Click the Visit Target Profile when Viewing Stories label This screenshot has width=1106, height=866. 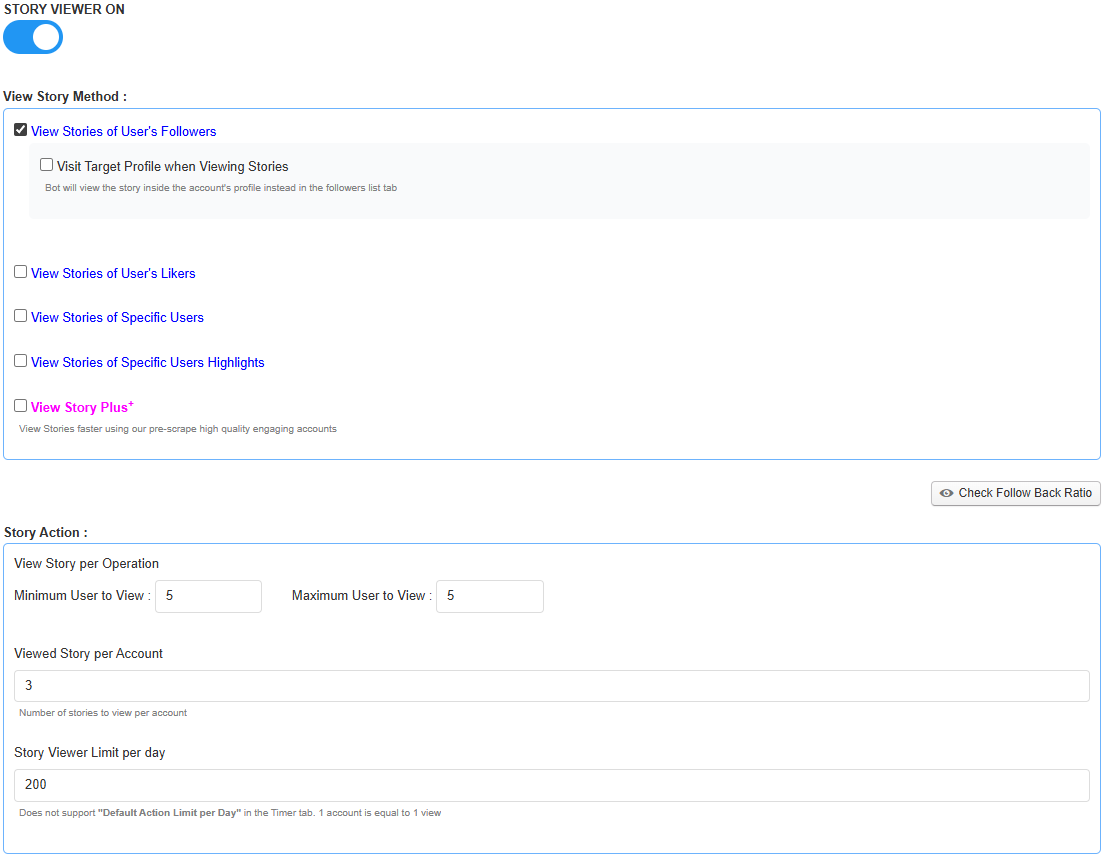172,167
